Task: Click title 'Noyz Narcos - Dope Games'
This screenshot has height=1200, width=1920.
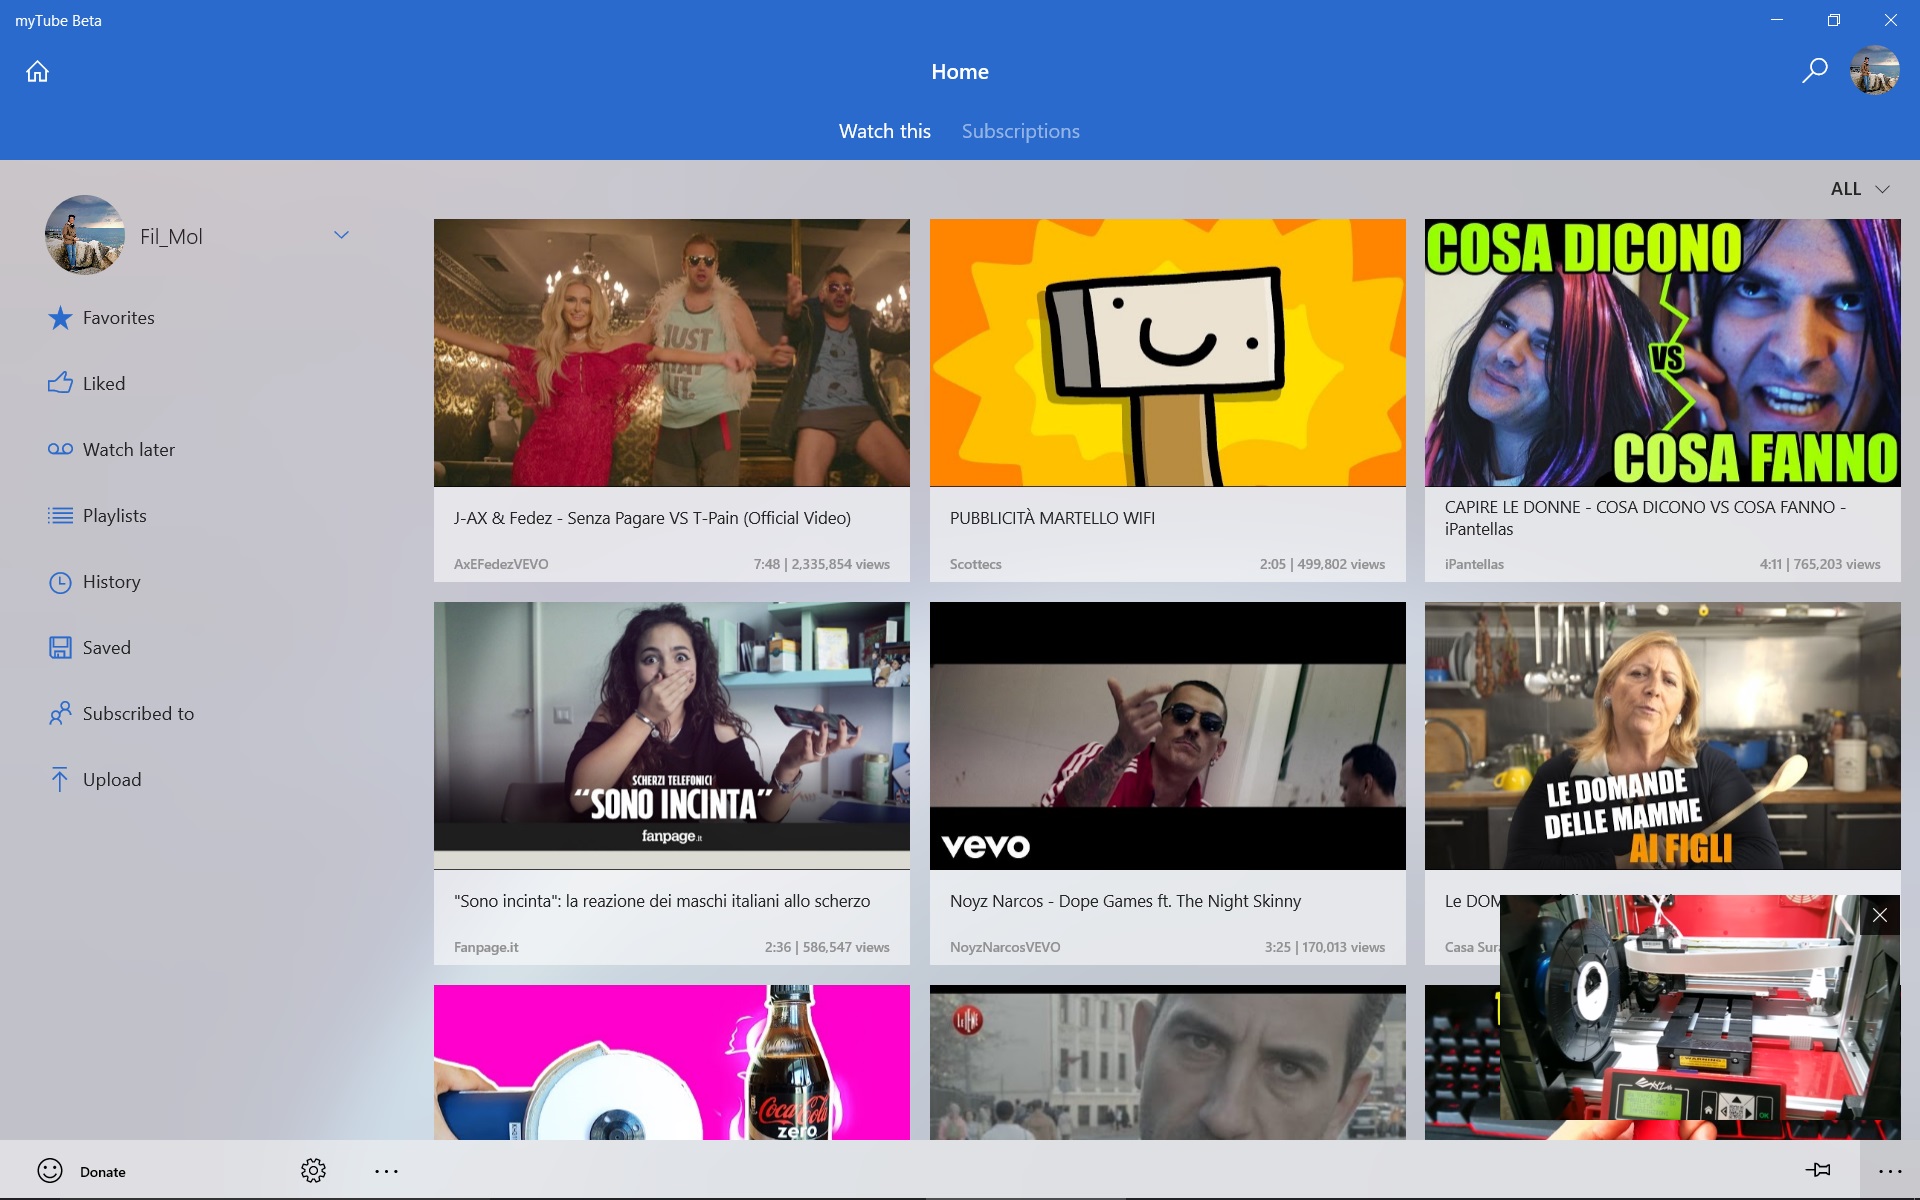Action: point(1125,901)
